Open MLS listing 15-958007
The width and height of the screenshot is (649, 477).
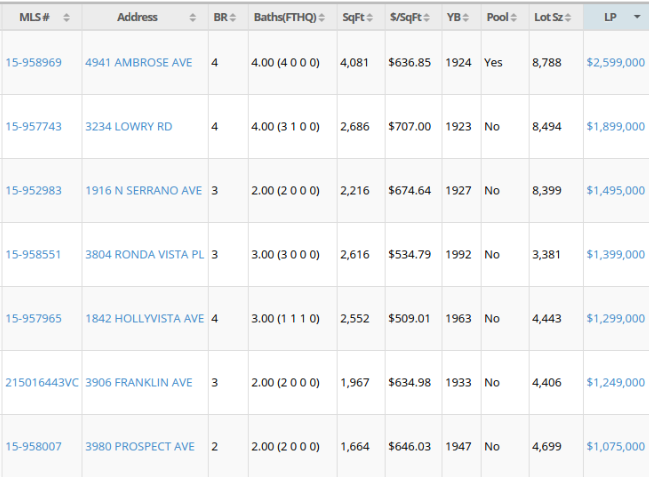pos(34,447)
